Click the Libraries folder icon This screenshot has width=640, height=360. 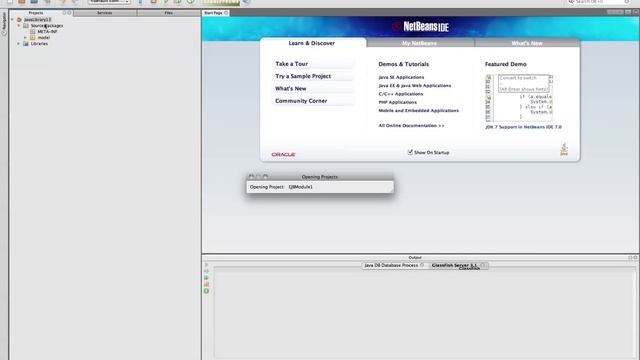click(x=26, y=44)
